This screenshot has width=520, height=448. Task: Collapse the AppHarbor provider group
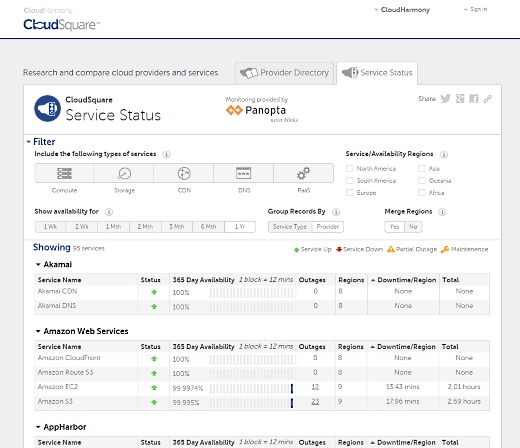38,427
